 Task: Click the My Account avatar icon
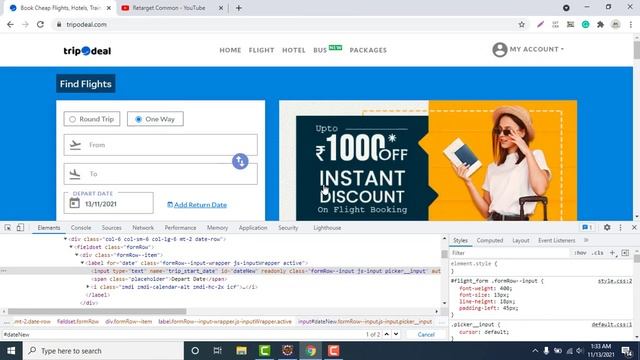point(500,49)
